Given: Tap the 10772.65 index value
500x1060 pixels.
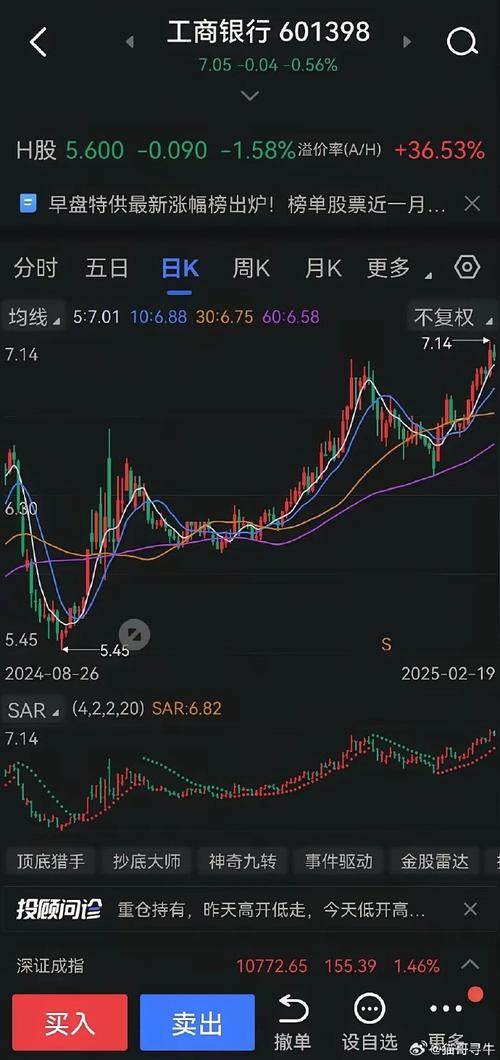Looking at the screenshot, I should tap(272, 965).
